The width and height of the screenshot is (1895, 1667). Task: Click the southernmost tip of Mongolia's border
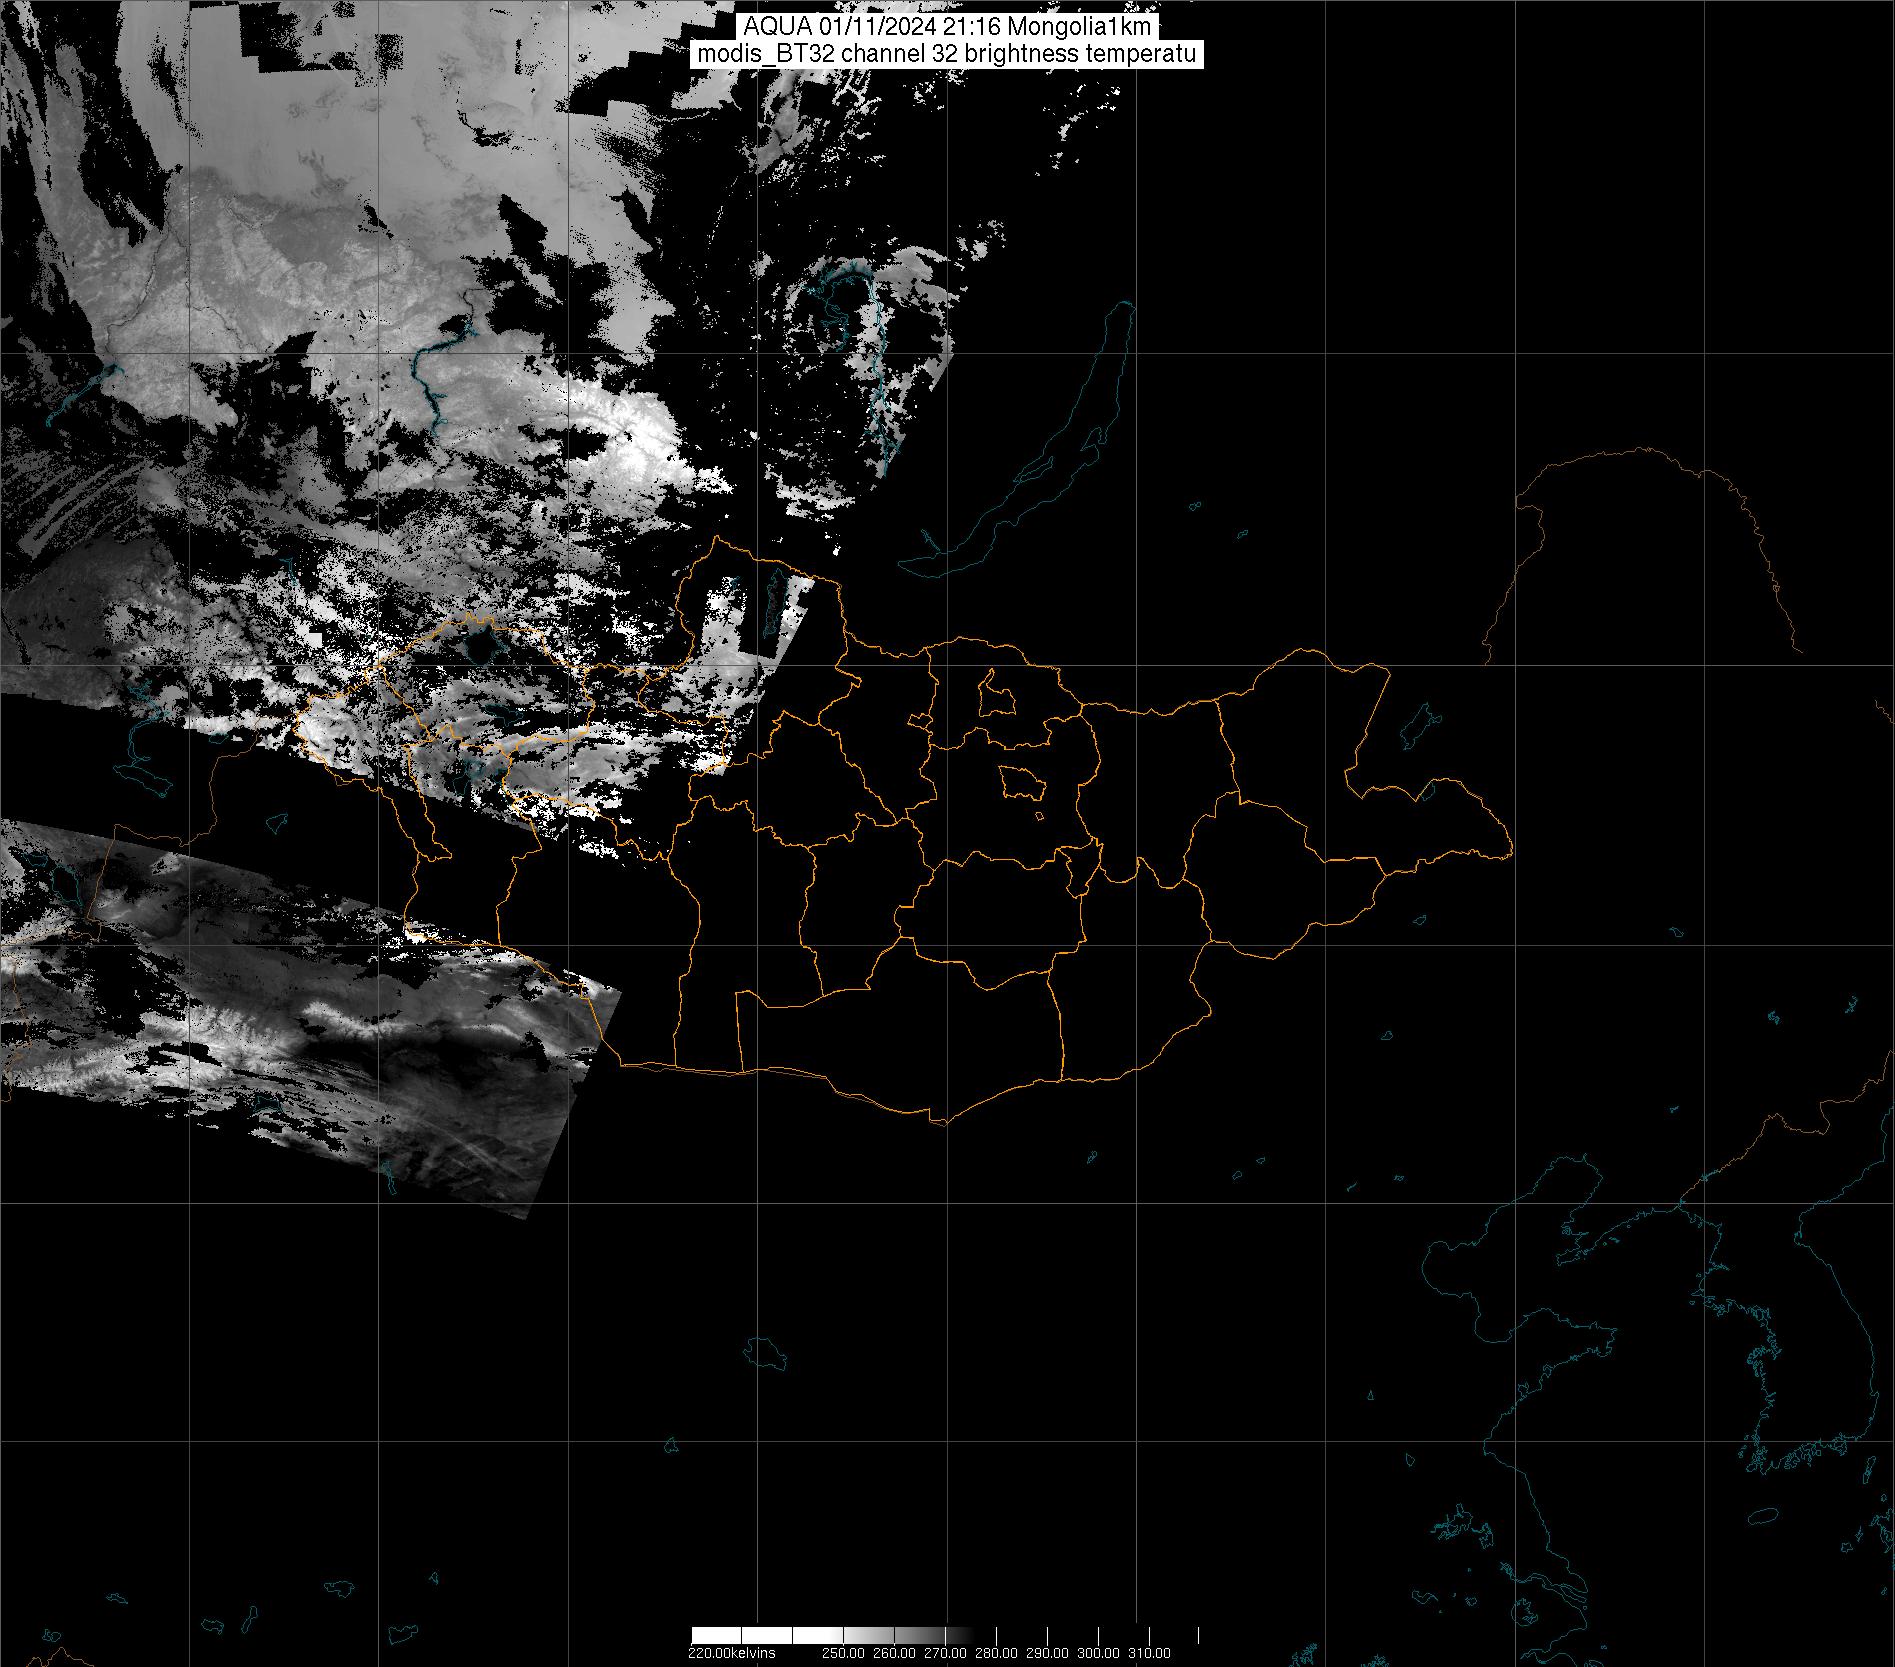click(x=940, y=1123)
